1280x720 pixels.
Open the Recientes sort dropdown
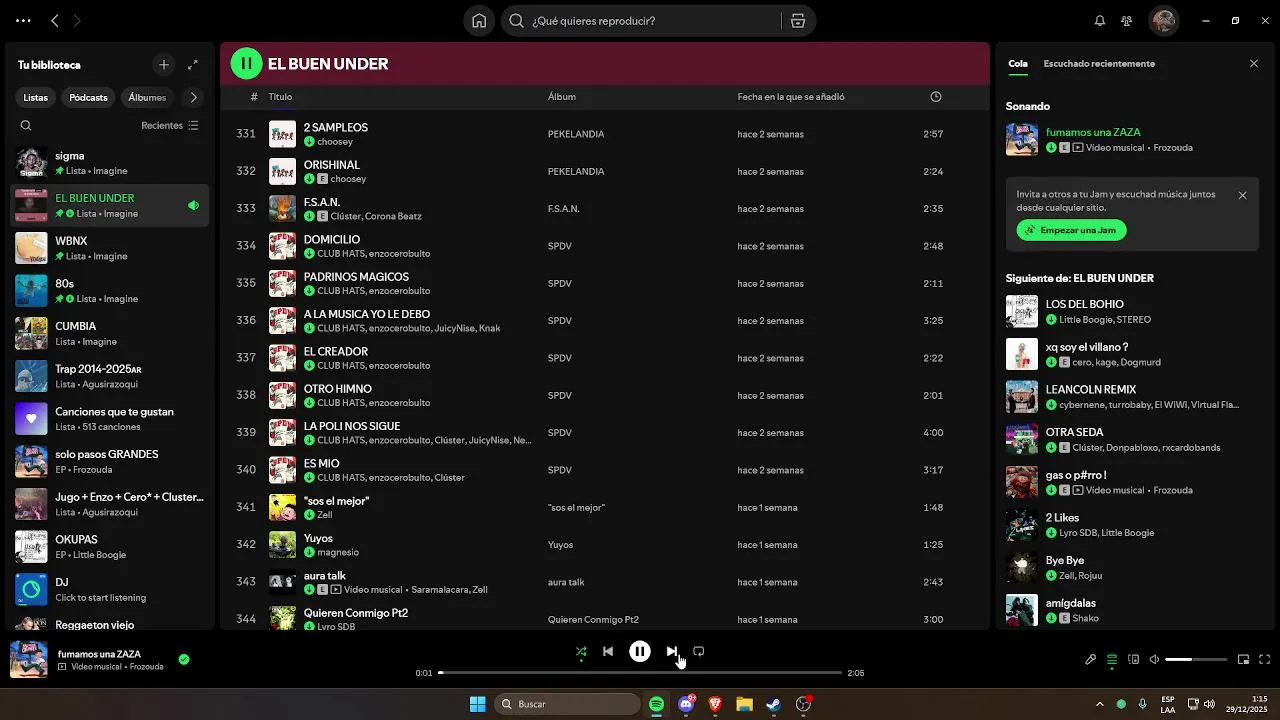[170, 126]
